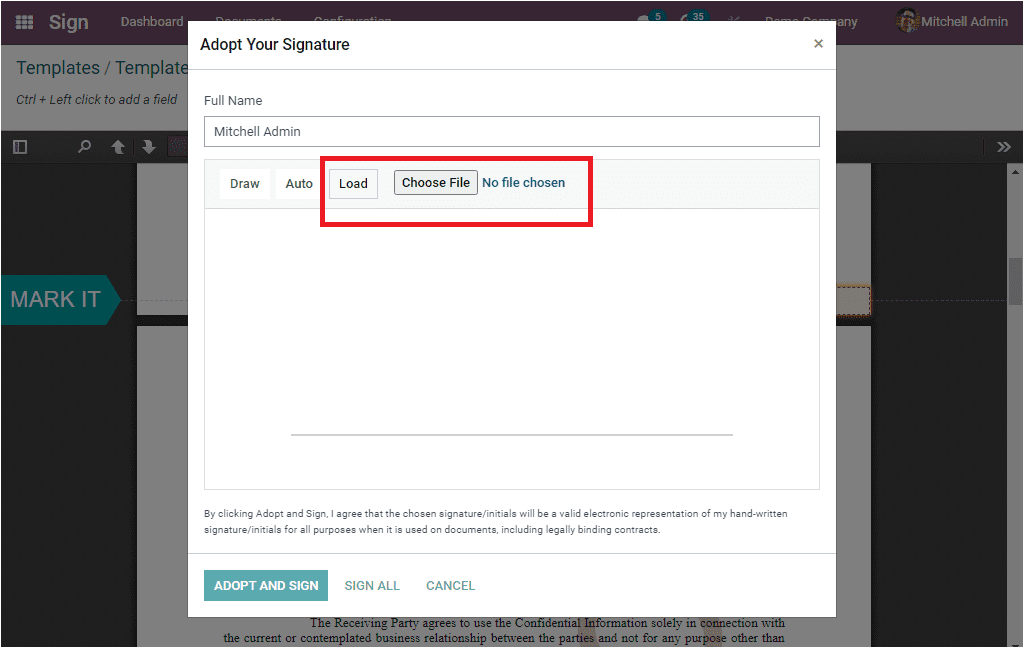The image size is (1024, 648).
Task: Expand PDF tools double-chevron icon
Action: (x=1004, y=147)
